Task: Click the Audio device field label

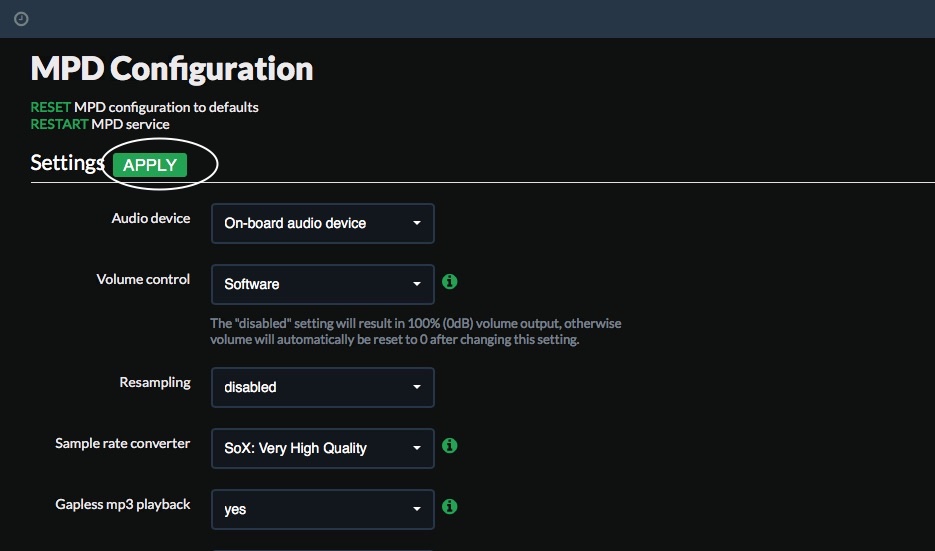Action: click(x=151, y=218)
